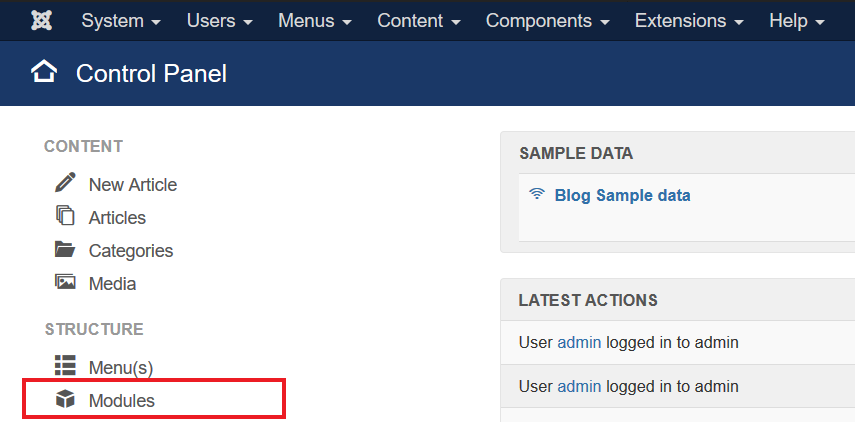
Task: Install Blog Sample data via its link
Action: 622,195
